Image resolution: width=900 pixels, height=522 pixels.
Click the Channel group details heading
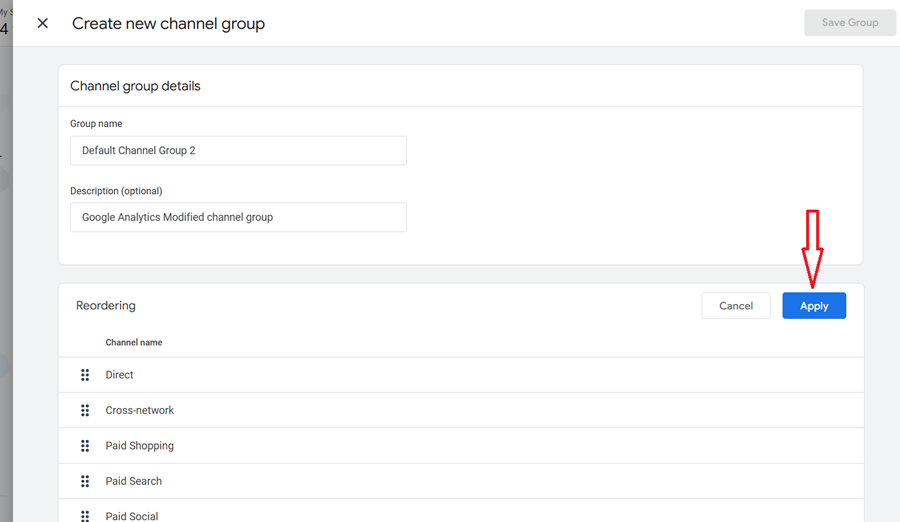[x=135, y=87]
